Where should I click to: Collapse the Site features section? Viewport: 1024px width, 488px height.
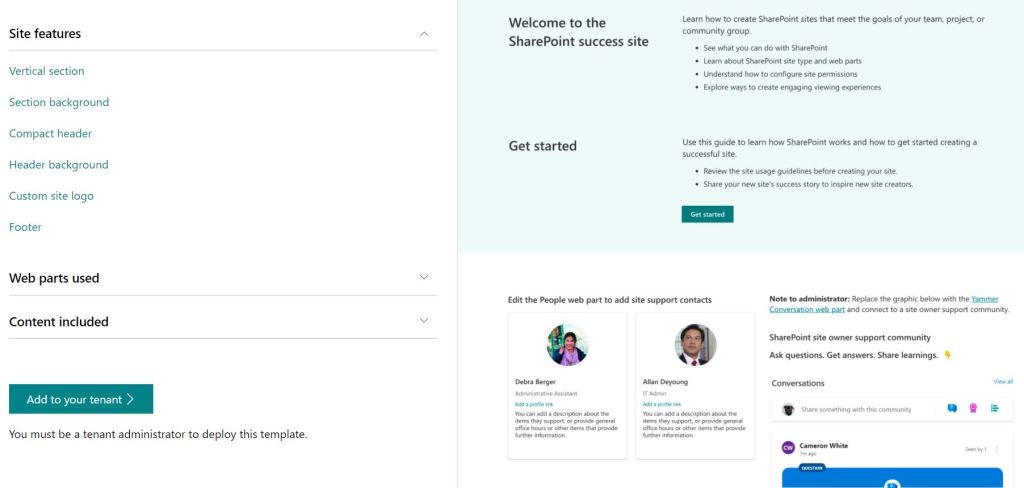pyautogui.click(x=424, y=34)
